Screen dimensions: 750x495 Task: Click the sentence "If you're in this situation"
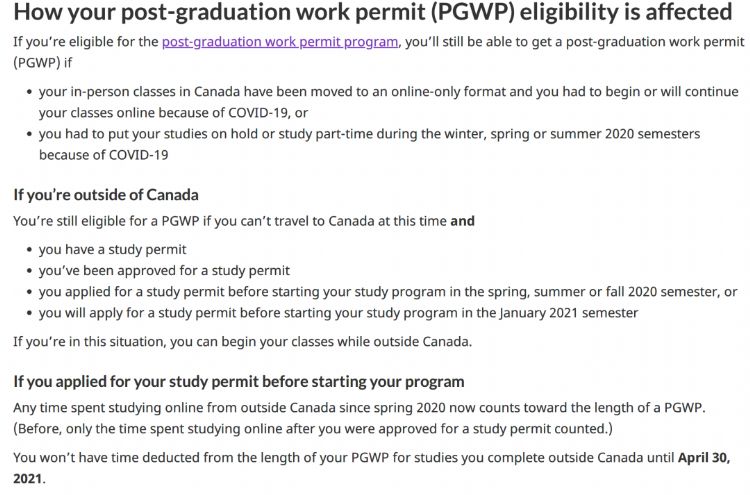[242, 341]
